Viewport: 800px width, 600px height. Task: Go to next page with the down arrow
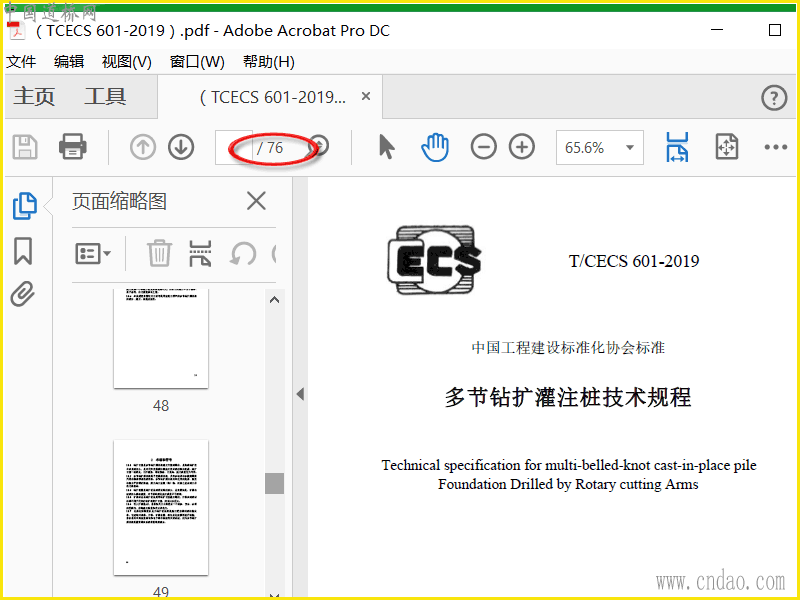[x=181, y=147]
